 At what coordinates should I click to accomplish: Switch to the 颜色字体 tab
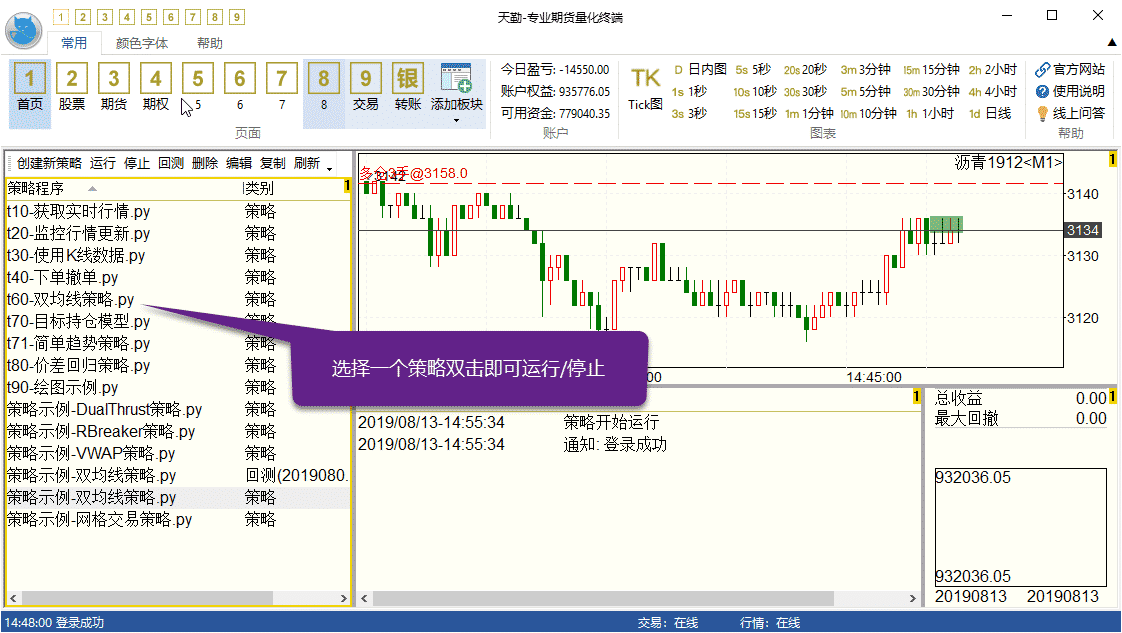[x=141, y=43]
